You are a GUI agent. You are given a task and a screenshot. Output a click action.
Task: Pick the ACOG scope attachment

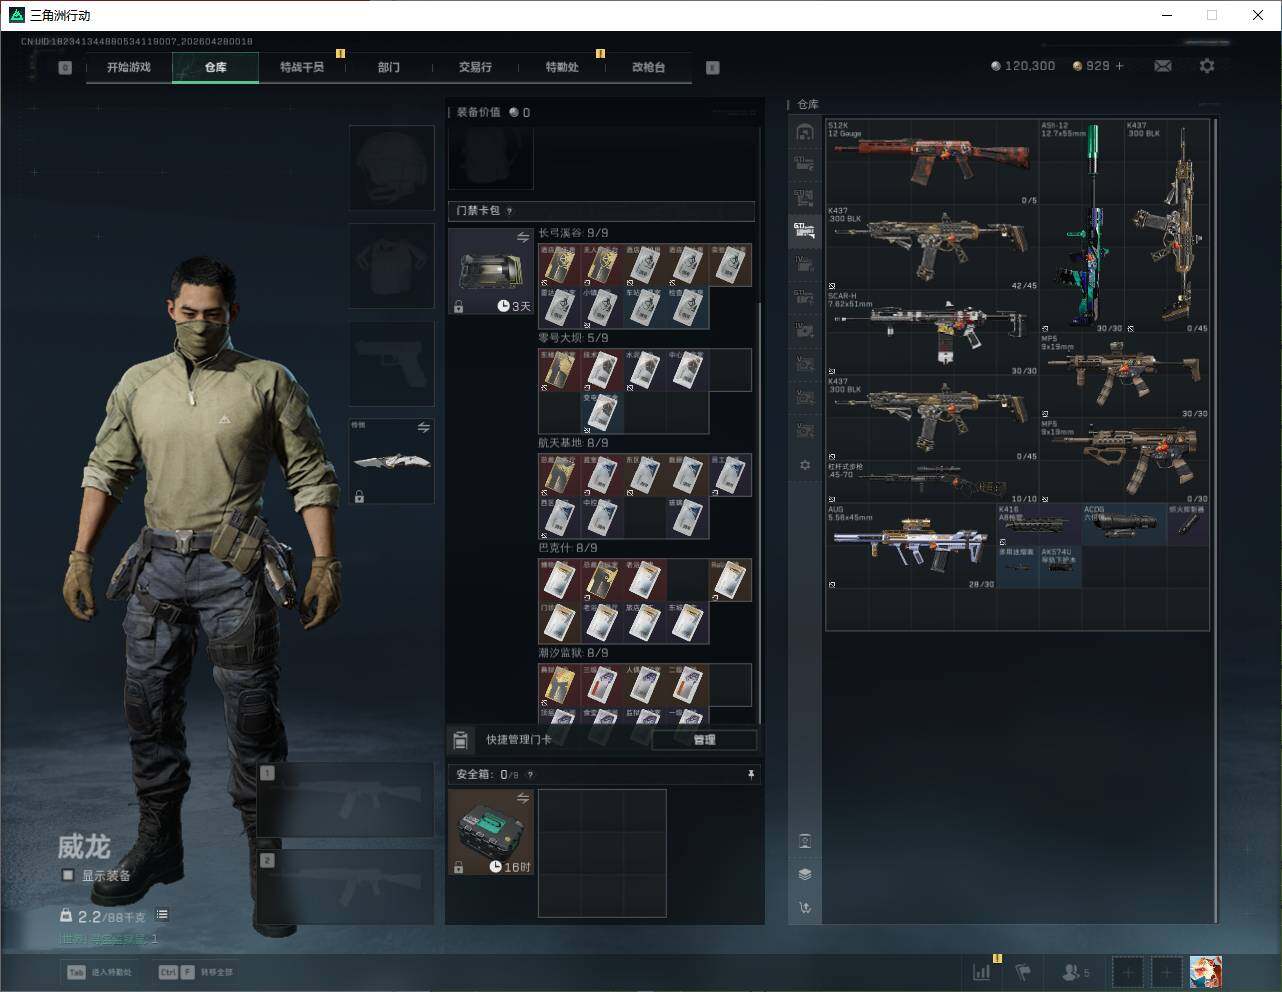1124,525
